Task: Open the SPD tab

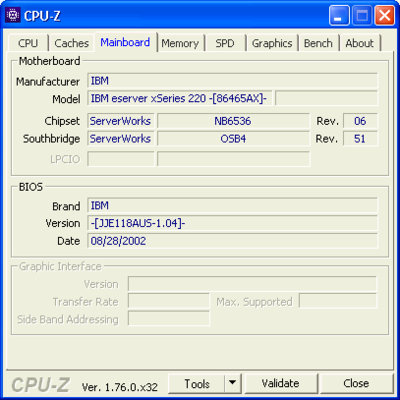Action: point(225,43)
